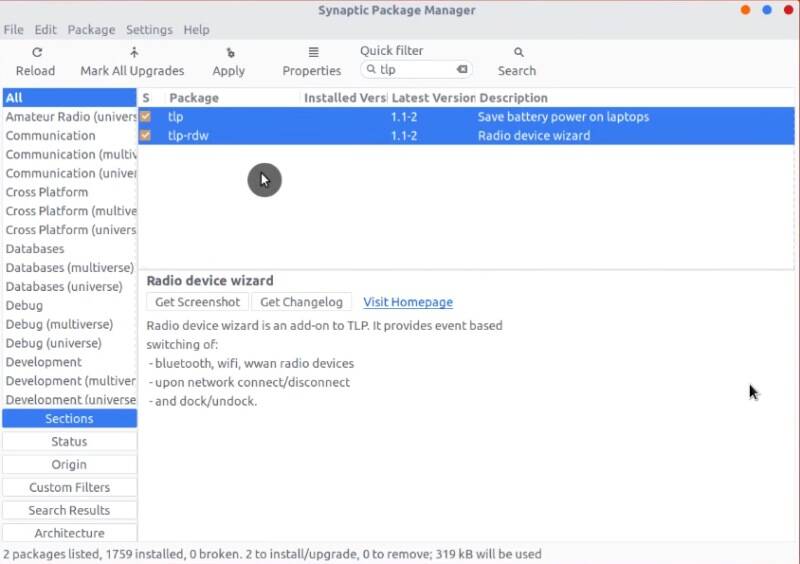Switch to the Status filter view

(69, 442)
